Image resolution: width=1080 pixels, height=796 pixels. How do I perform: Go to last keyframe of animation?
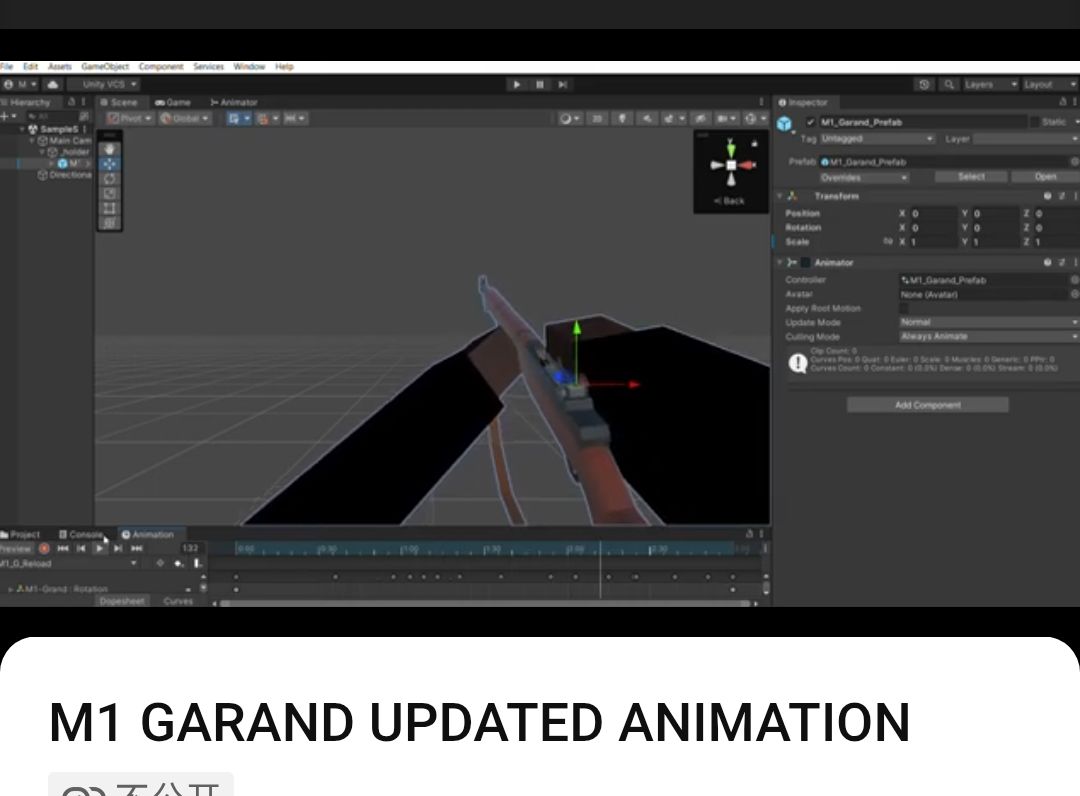pyautogui.click(x=136, y=549)
